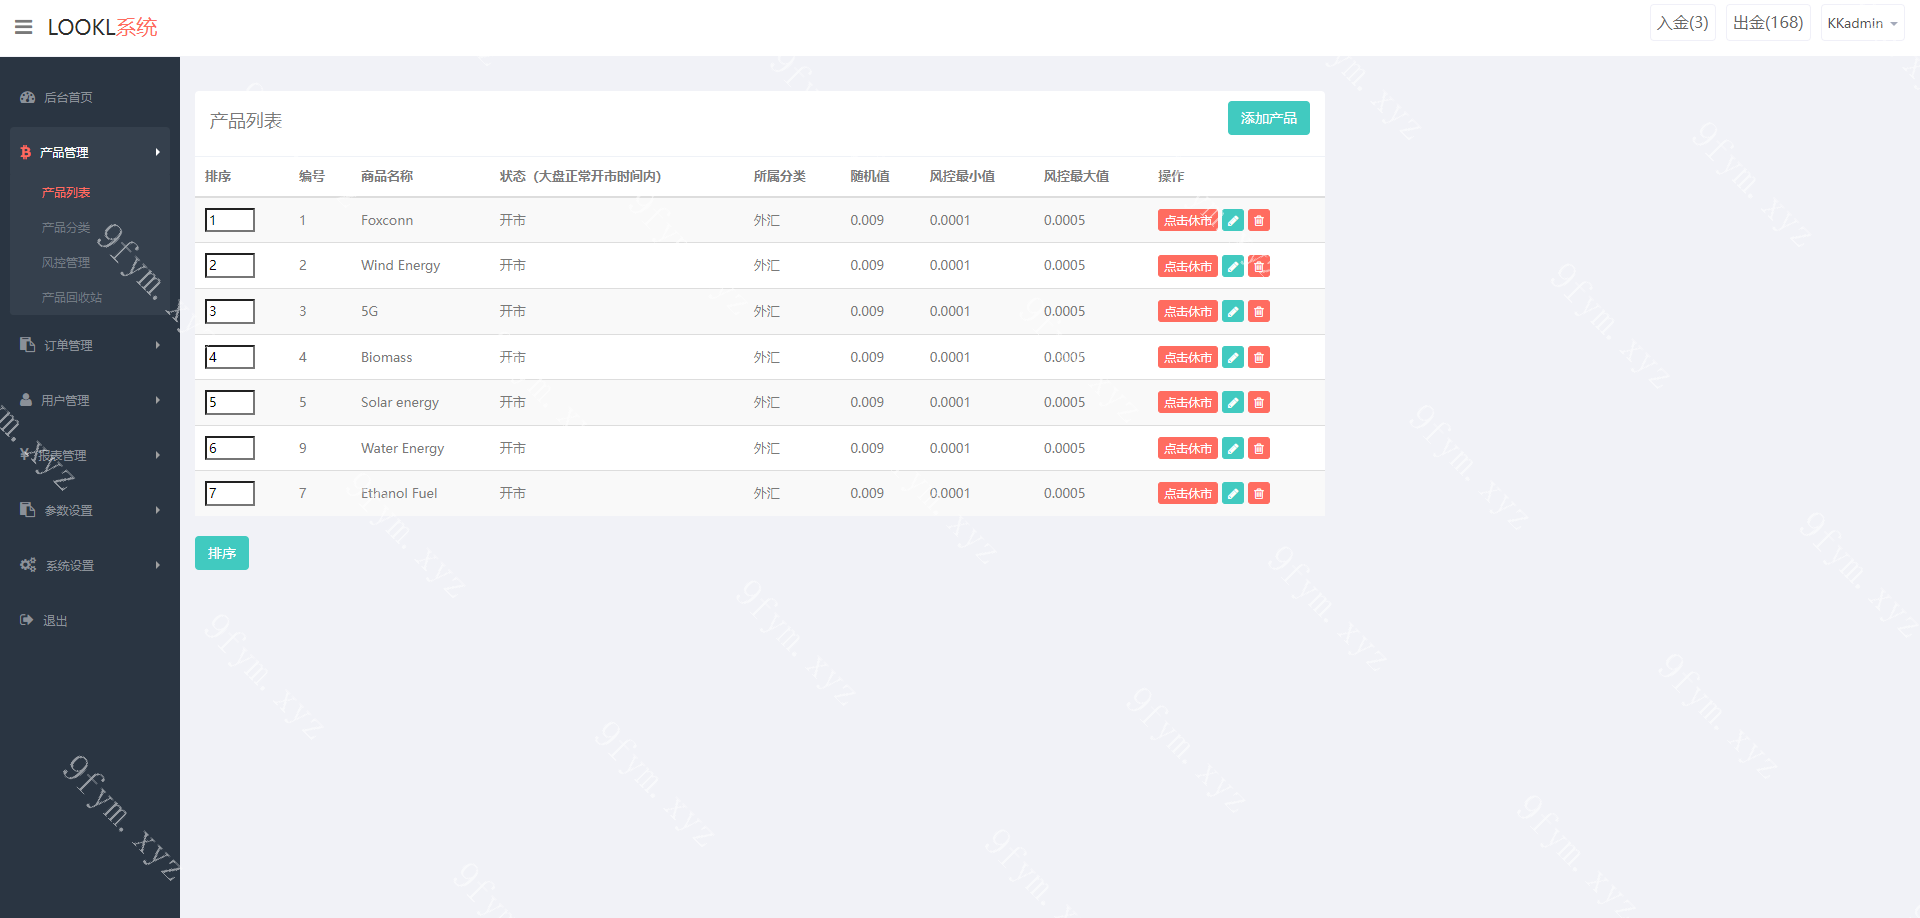
Task: Click 点击休市 for Water Energy
Action: 1188,448
